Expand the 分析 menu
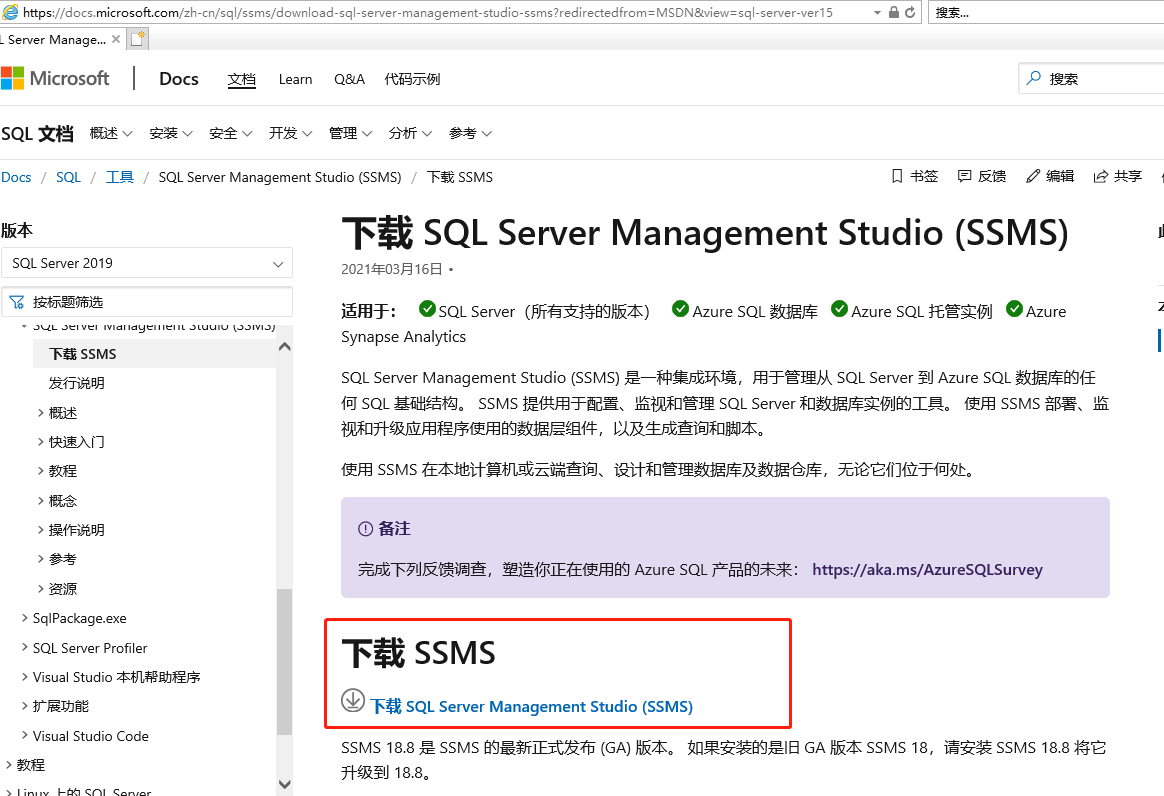 tap(411, 133)
